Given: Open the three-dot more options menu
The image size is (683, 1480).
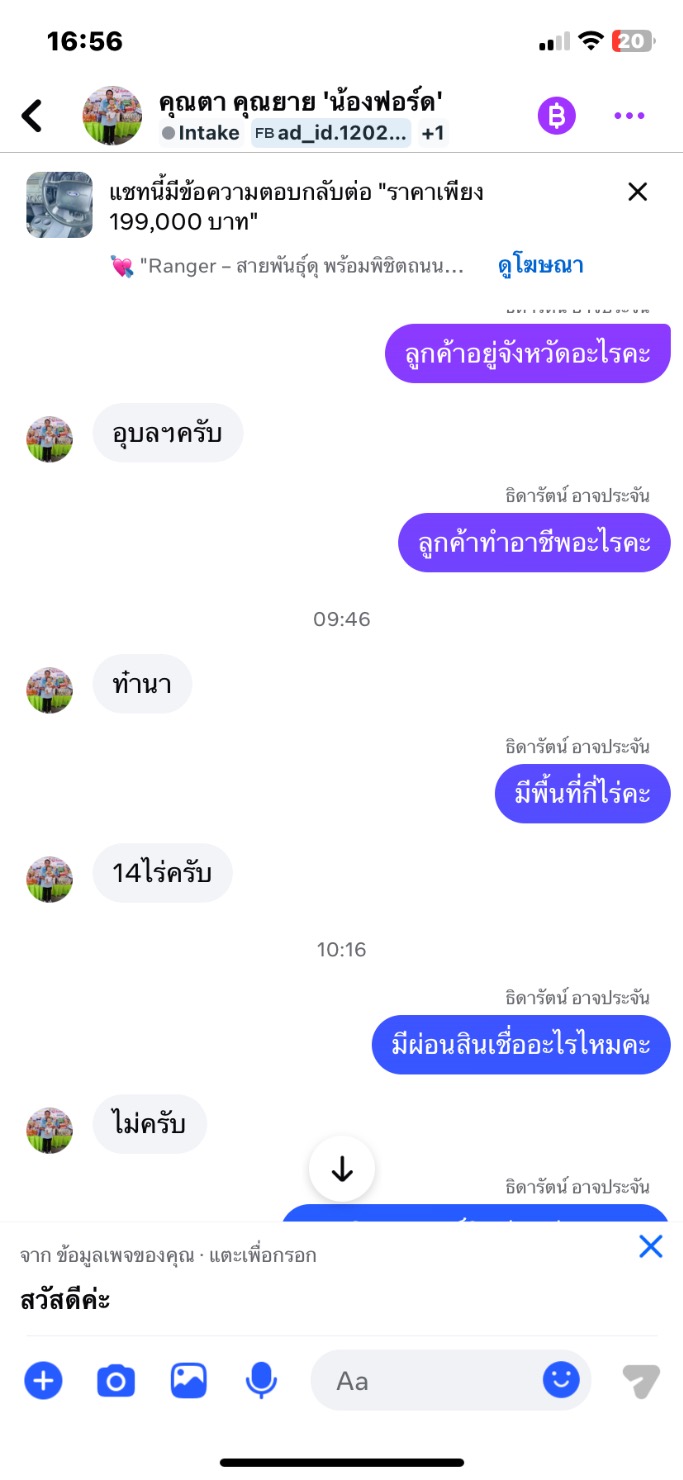Looking at the screenshot, I should (x=629, y=116).
